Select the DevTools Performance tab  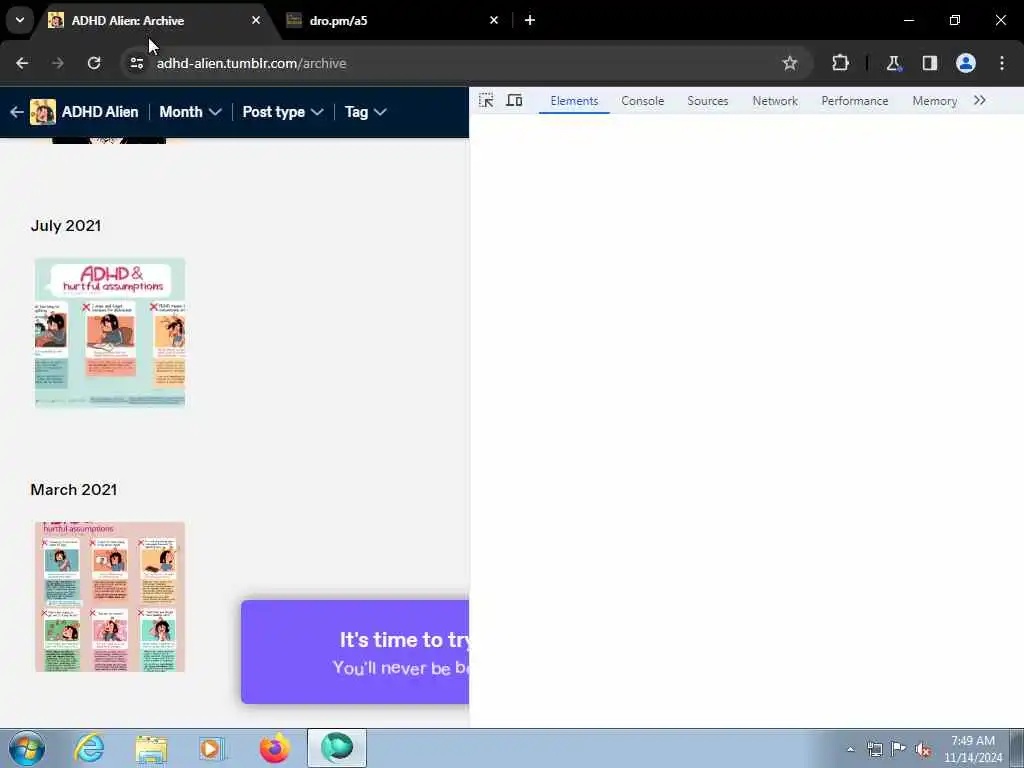coord(855,101)
